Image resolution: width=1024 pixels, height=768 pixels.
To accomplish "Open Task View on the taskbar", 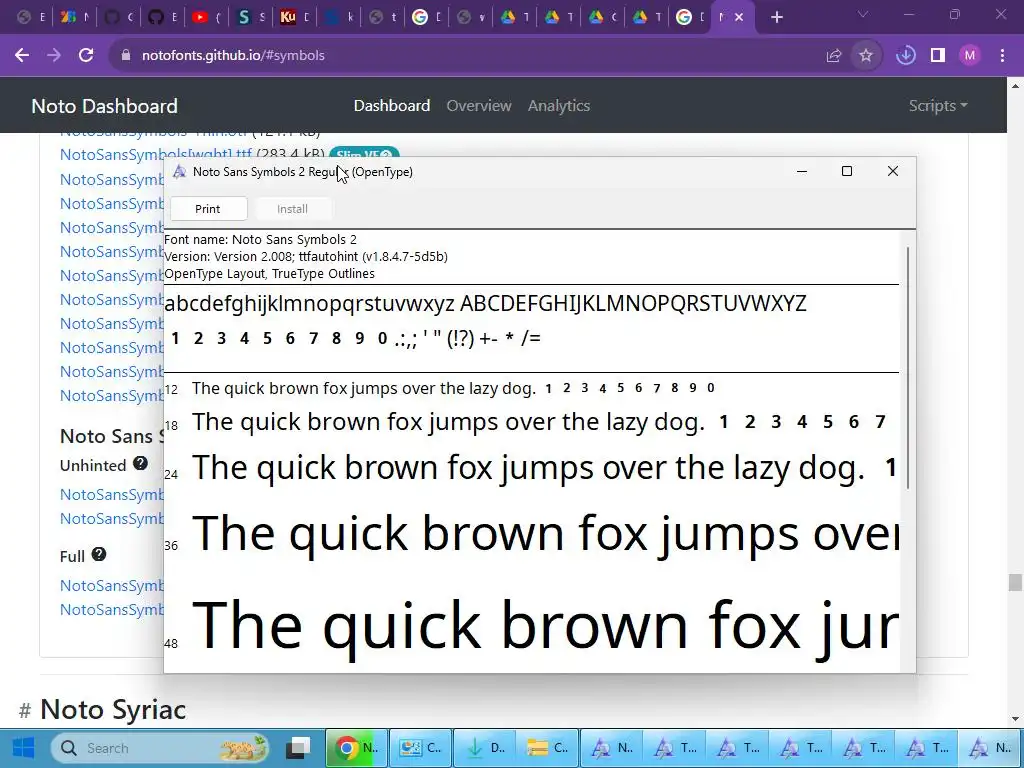I will point(300,748).
